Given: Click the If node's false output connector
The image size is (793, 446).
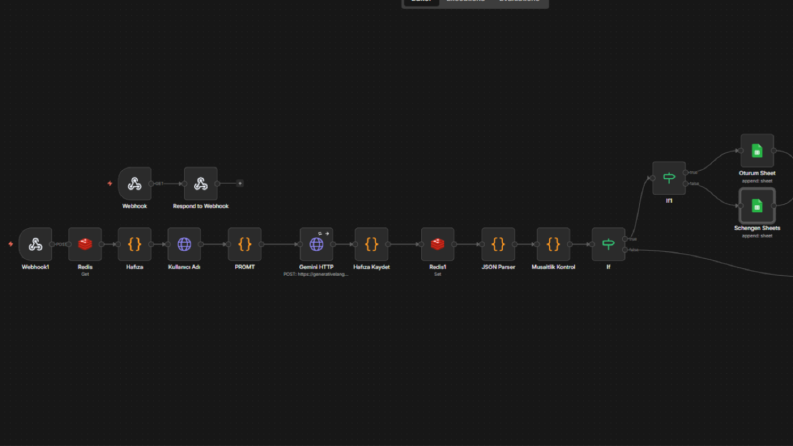Looking at the screenshot, I should pyautogui.click(x=625, y=250).
